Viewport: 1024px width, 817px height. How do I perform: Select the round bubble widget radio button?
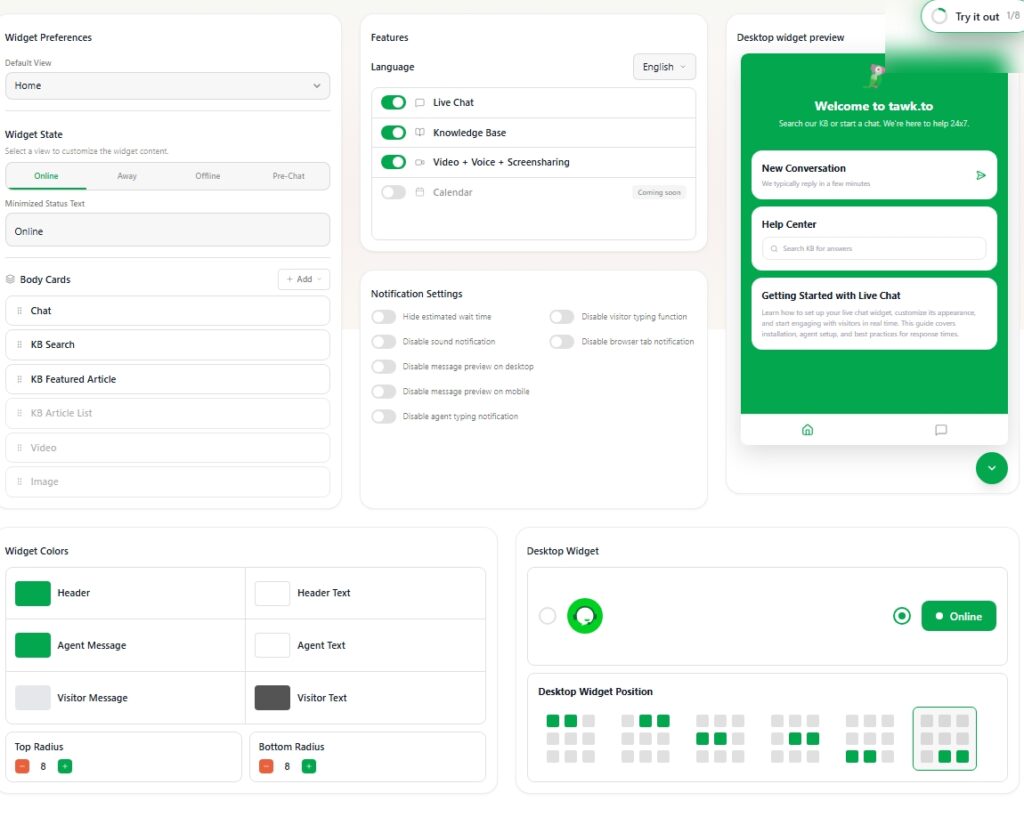[x=547, y=616]
